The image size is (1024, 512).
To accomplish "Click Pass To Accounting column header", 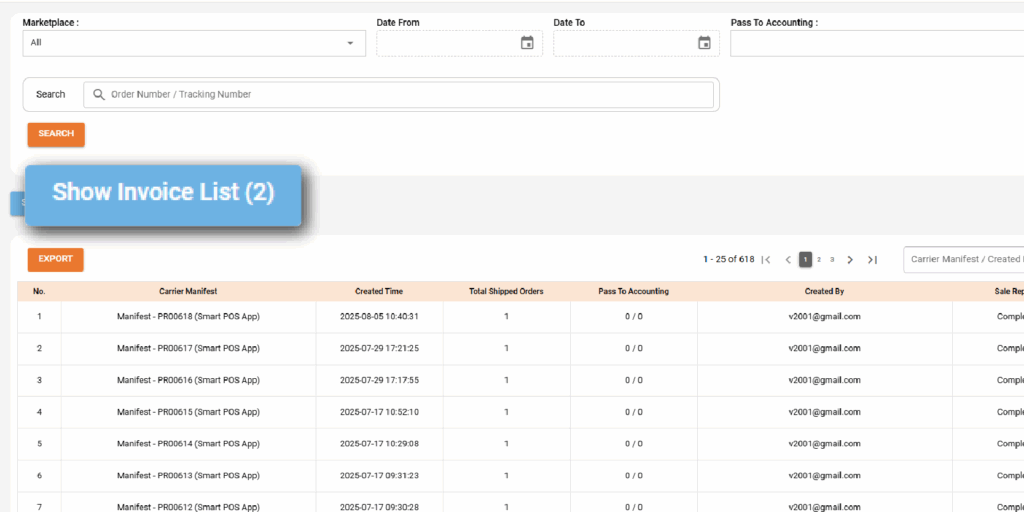I will point(633,291).
